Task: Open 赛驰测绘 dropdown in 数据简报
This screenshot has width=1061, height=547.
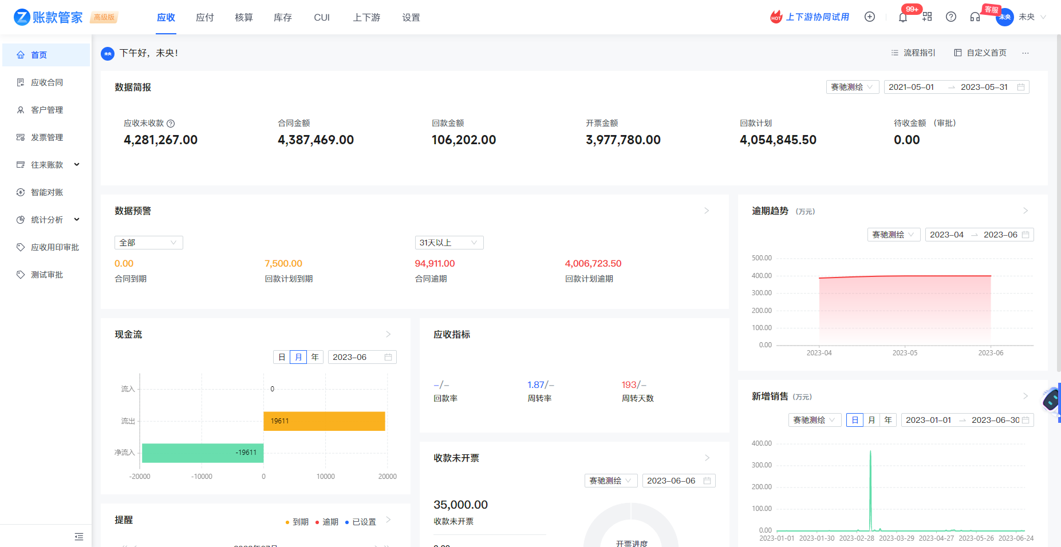Action: coord(853,87)
